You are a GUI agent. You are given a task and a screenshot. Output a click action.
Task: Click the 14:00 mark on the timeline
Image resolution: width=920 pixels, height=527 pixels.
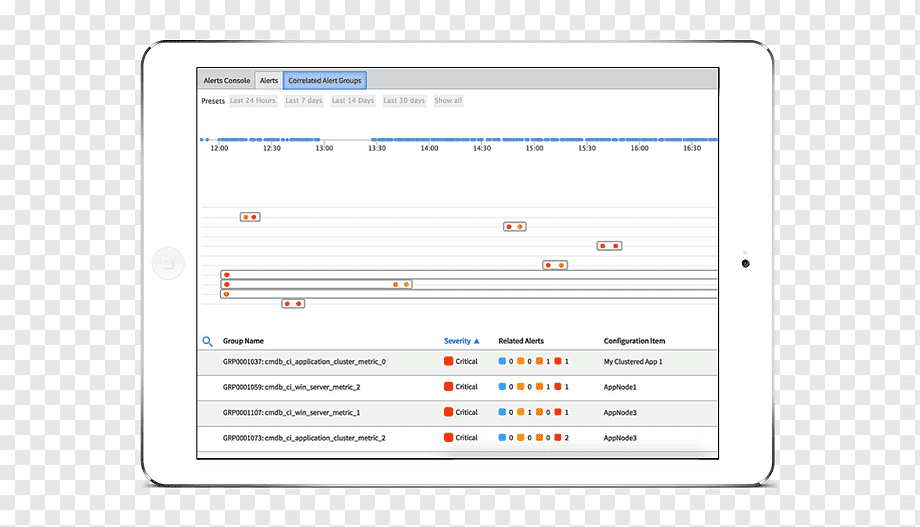coord(429,148)
